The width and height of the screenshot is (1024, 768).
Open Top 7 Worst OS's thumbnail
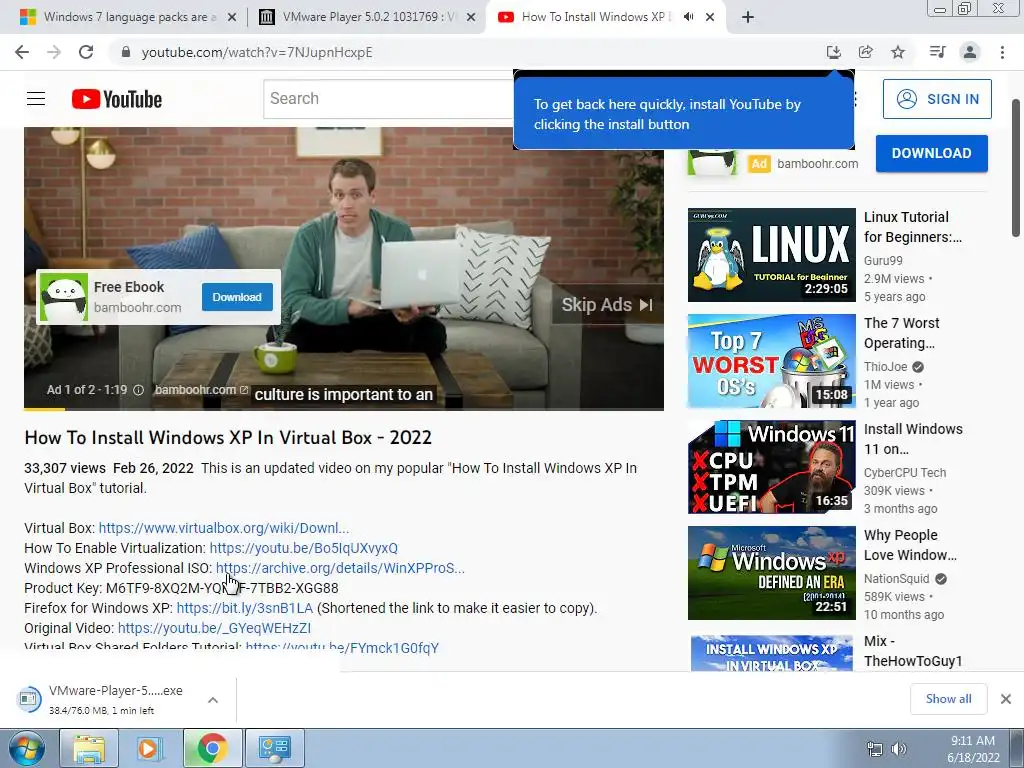click(x=771, y=360)
